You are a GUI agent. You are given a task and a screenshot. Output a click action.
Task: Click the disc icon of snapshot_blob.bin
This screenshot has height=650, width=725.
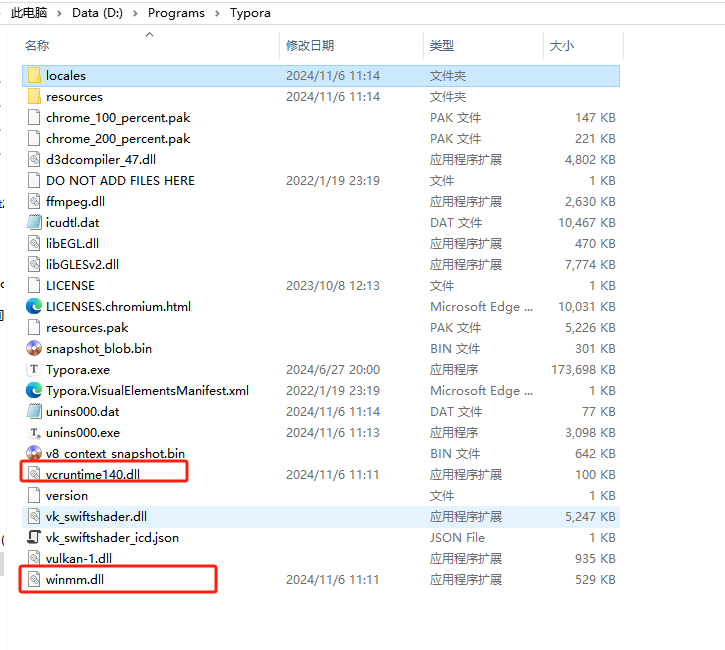click(x=34, y=349)
